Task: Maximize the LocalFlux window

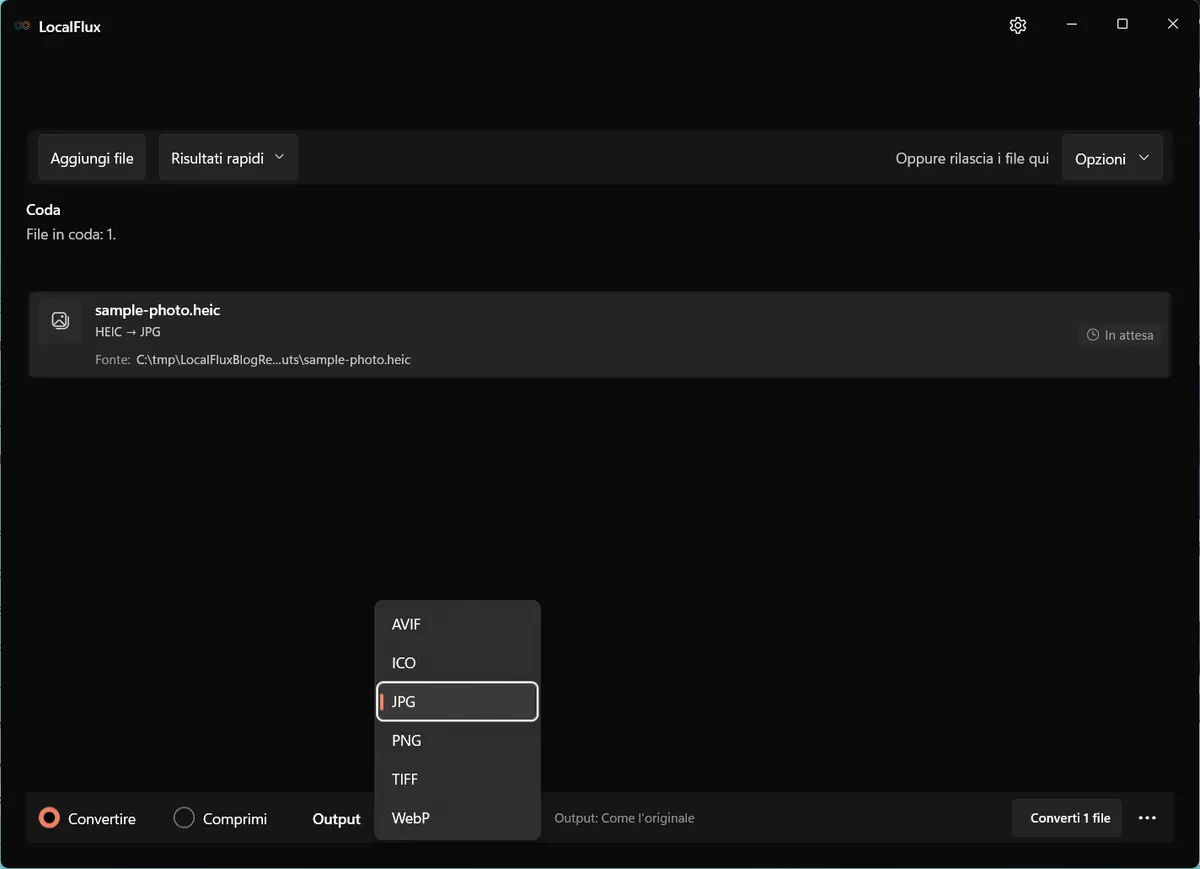Action: [x=1122, y=25]
